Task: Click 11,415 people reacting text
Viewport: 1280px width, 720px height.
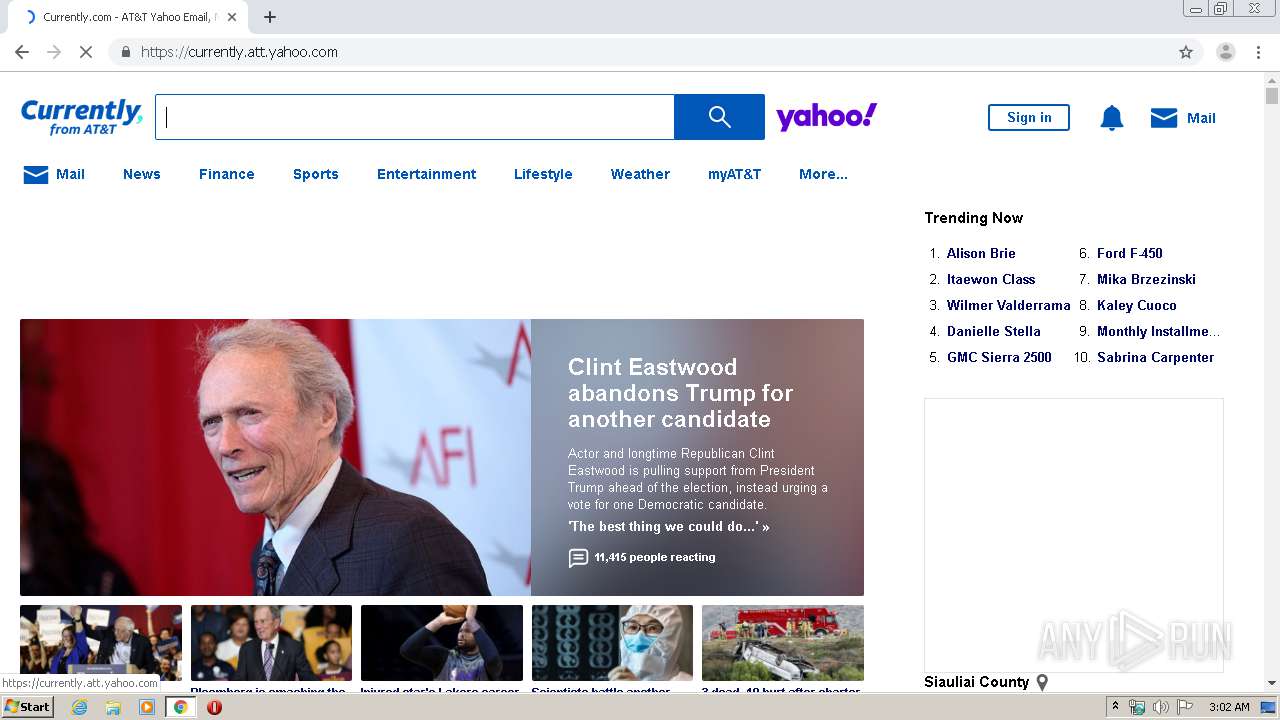Action: point(655,557)
